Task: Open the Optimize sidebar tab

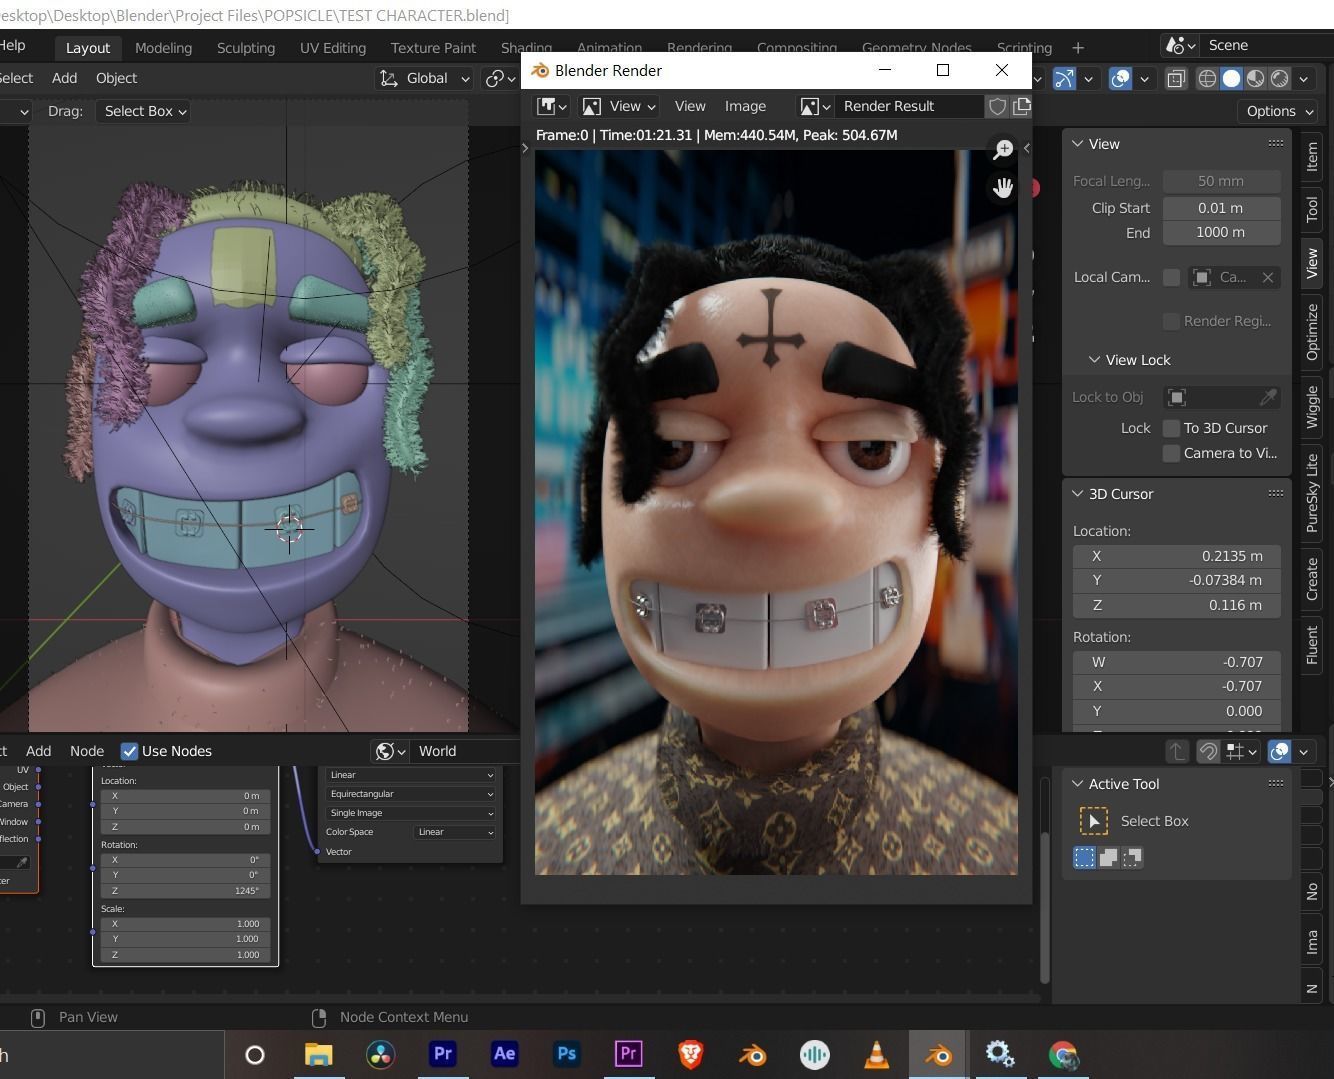Action: coord(1312,332)
